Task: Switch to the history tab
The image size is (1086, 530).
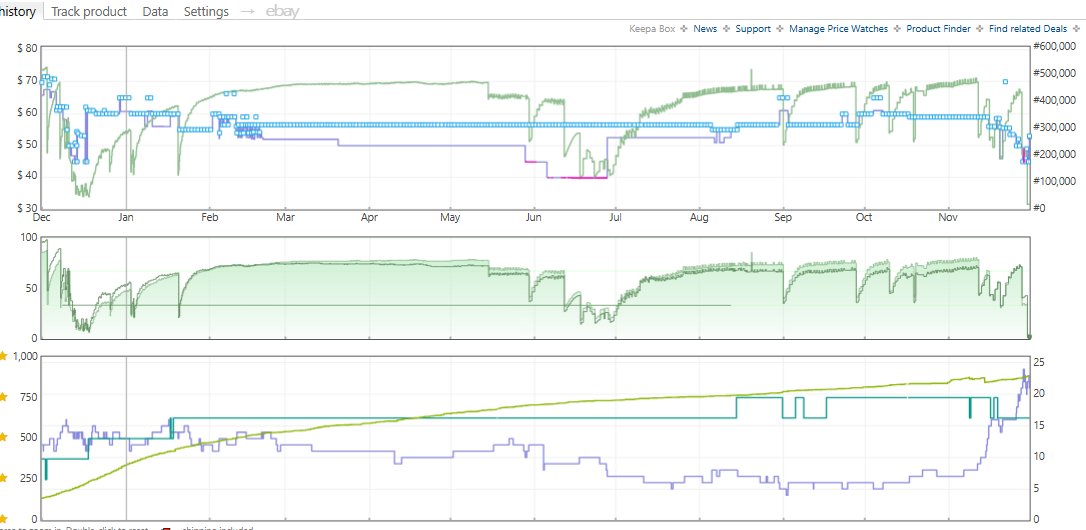Action: (x=19, y=11)
